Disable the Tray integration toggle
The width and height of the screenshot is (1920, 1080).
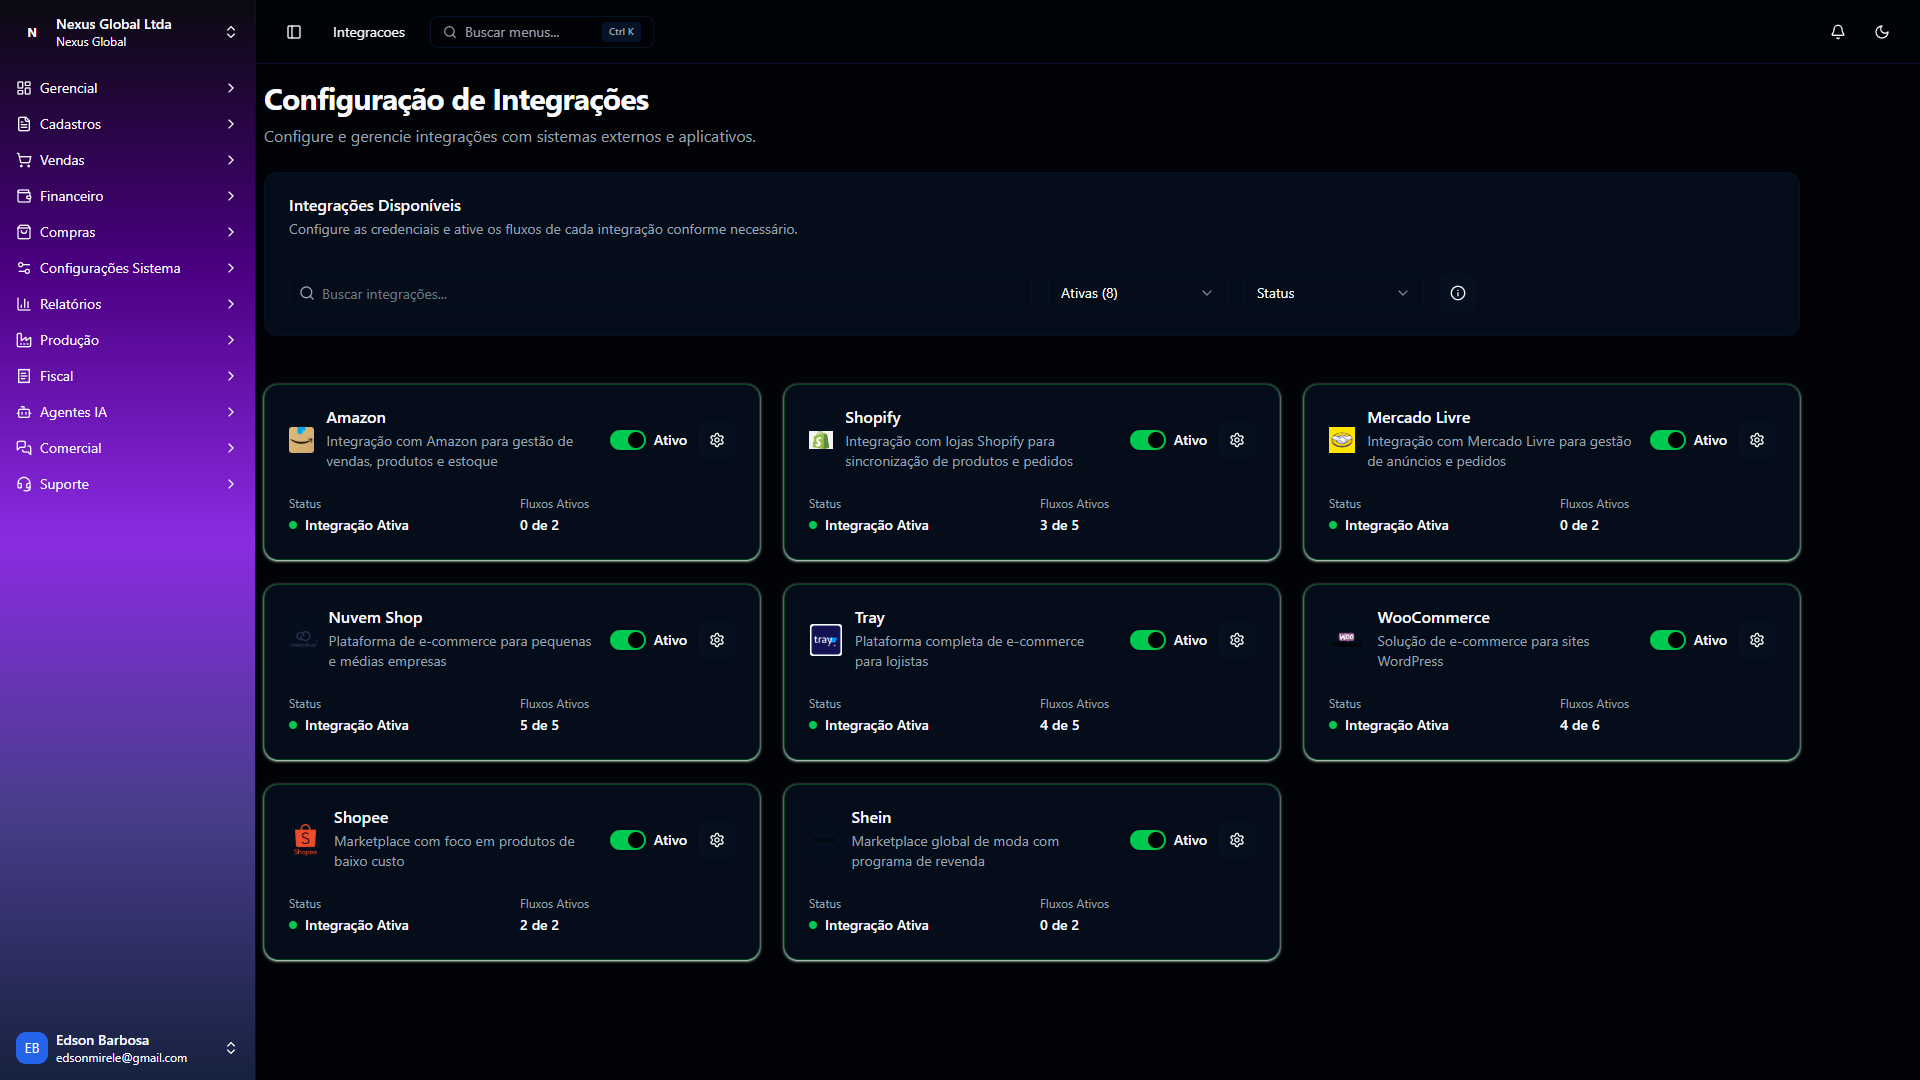1148,640
